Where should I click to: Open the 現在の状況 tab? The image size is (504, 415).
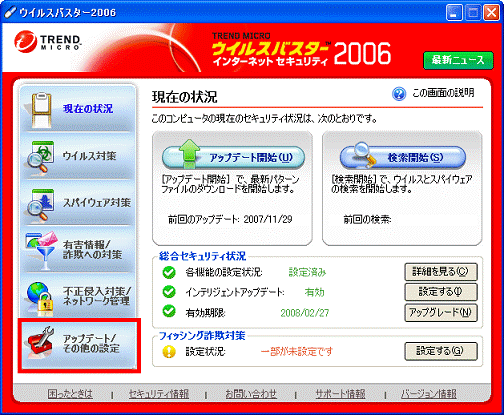coord(78,109)
